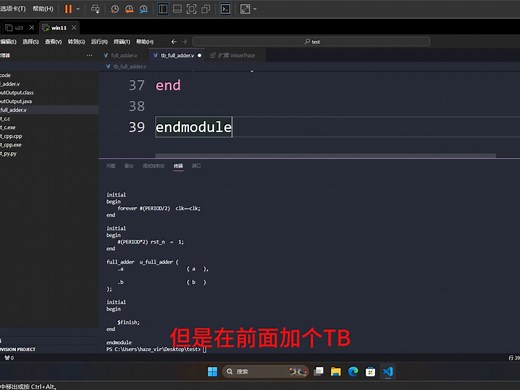This screenshot has width=520, height=390.
Task: Open the t_c.exe file
Action: pos(8,127)
